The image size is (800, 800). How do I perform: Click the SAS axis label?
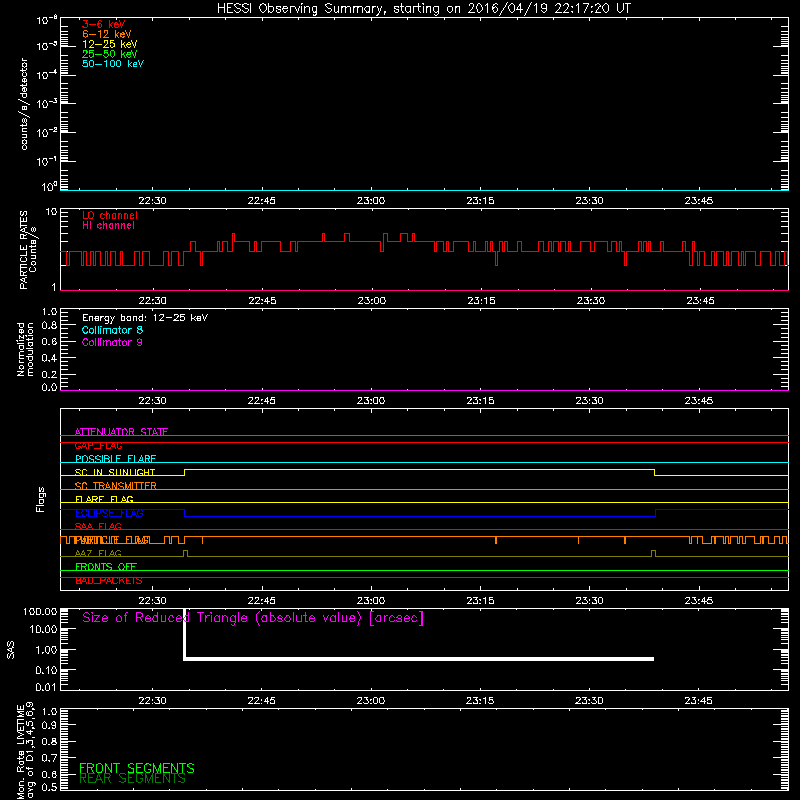11,650
